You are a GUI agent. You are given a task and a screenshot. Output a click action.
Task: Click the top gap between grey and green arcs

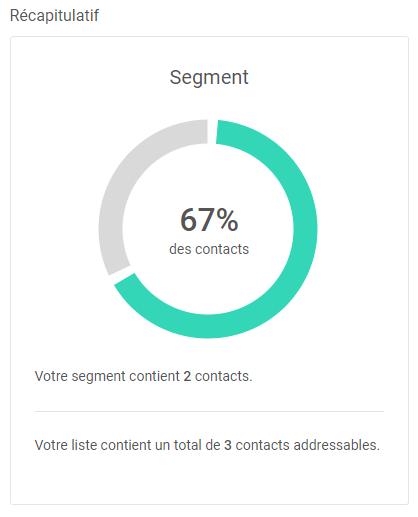[x=212, y=131]
